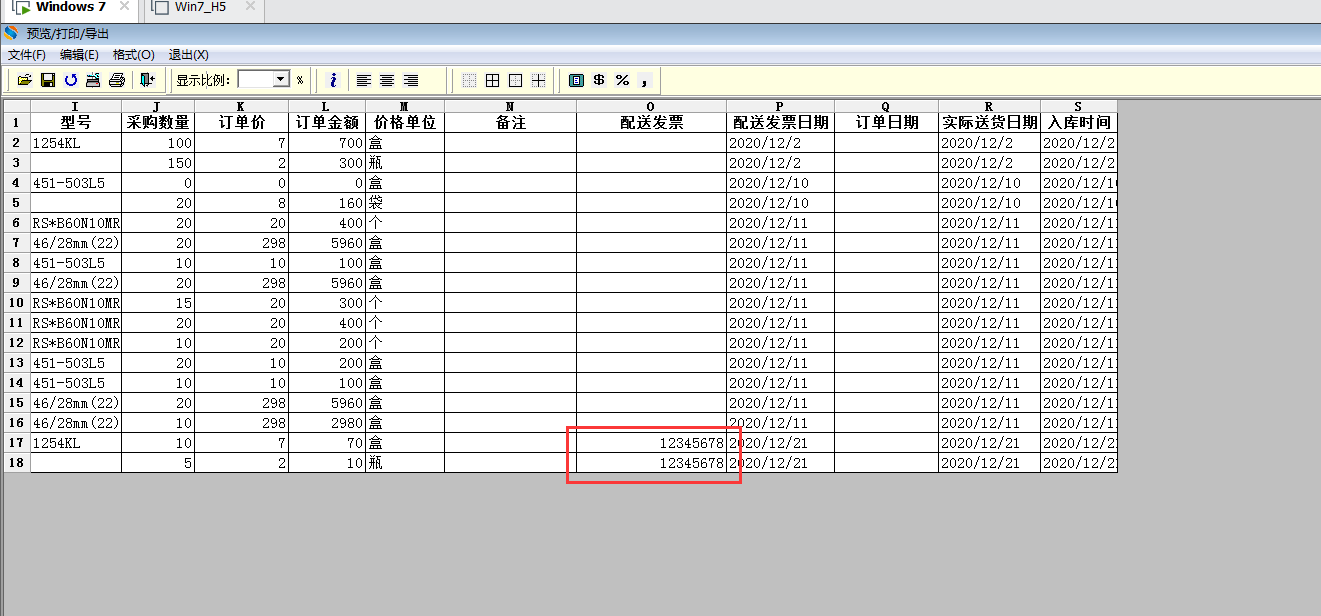Click purchase quantity 15 in row 10
This screenshot has height=616, width=1321.
158,303
